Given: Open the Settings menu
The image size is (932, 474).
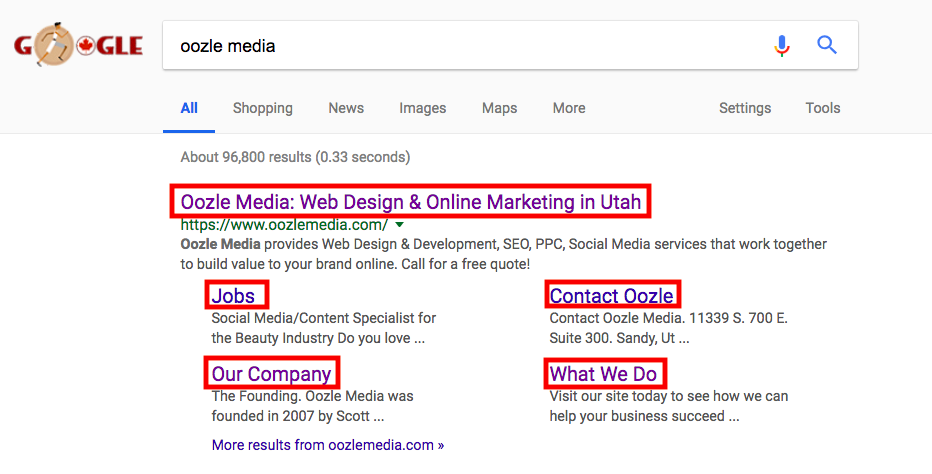Looking at the screenshot, I should [745, 108].
